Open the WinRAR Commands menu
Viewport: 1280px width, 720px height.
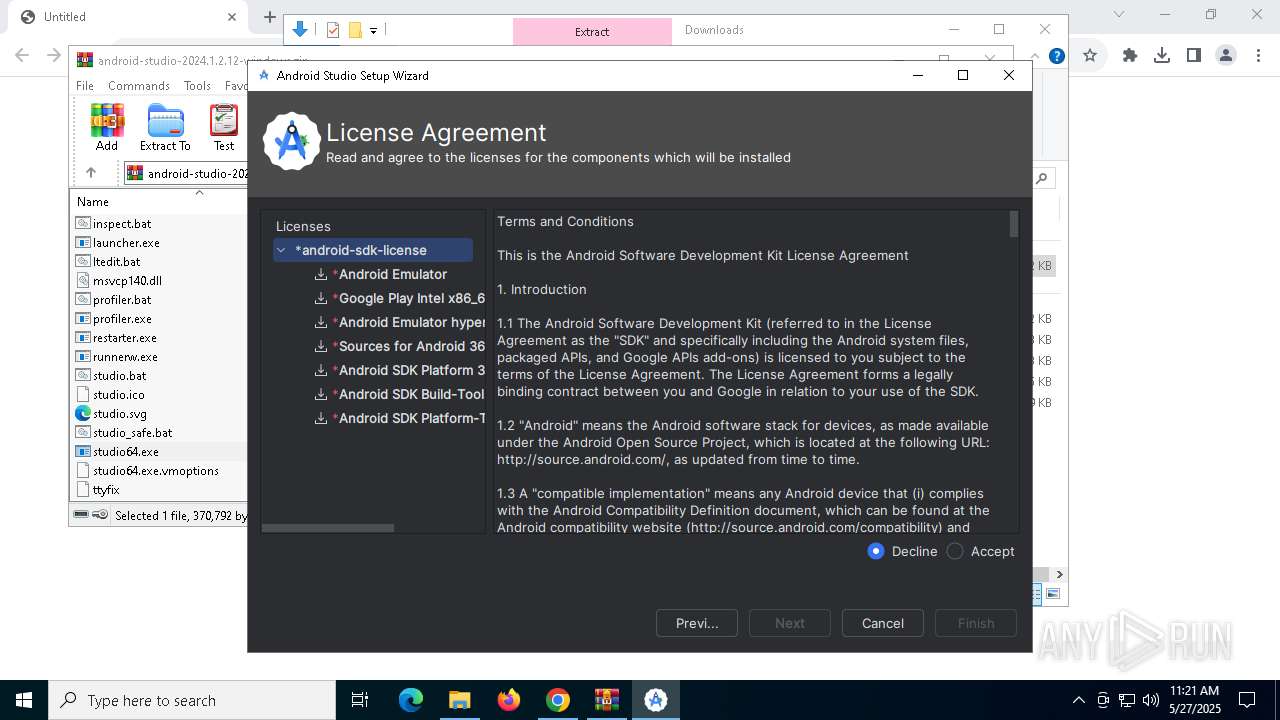139,86
